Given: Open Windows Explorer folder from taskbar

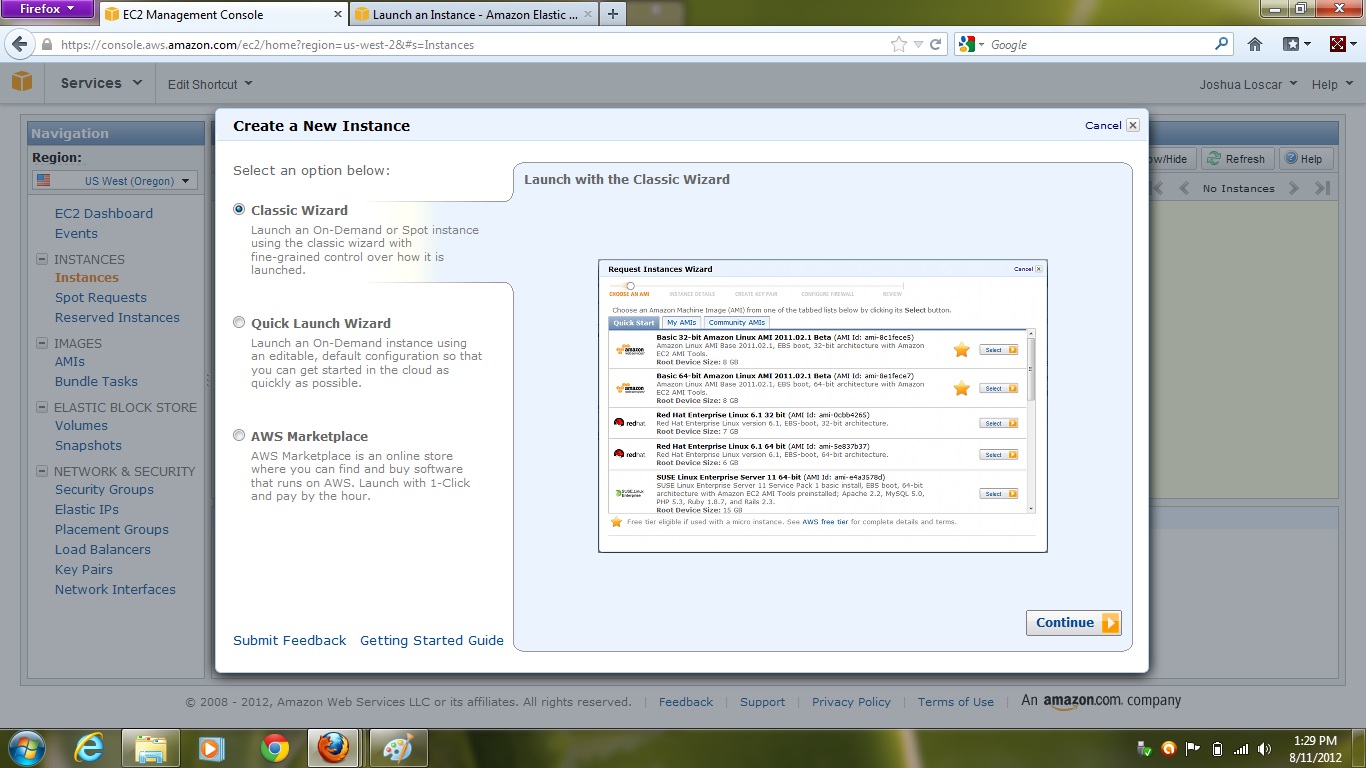Looking at the screenshot, I should [150, 748].
